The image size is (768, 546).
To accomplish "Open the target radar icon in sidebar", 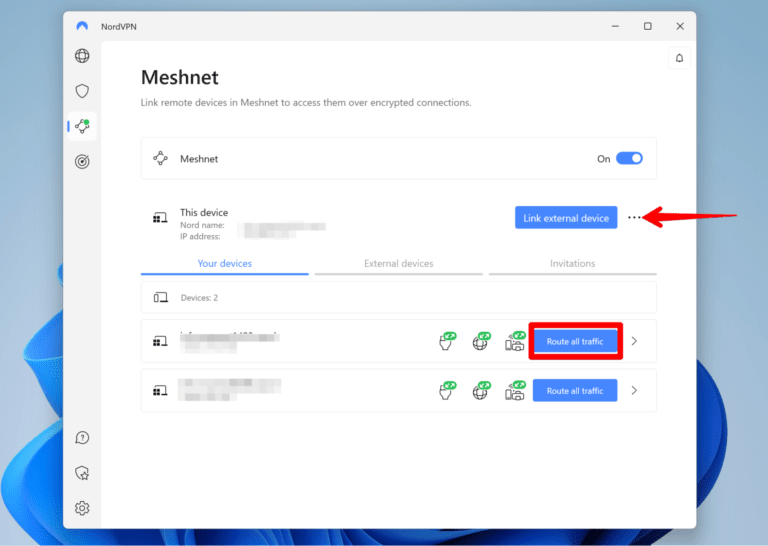I will pyautogui.click(x=82, y=161).
